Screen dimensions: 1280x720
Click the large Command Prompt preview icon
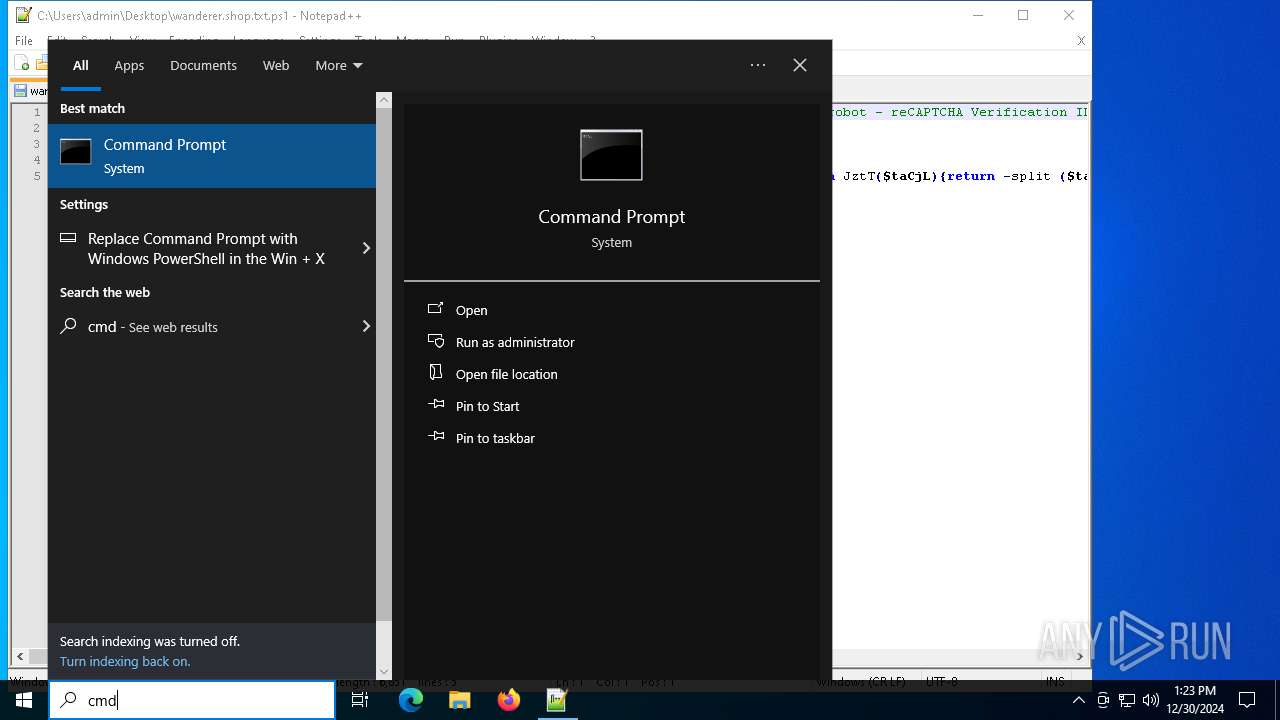click(x=611, y=155)
